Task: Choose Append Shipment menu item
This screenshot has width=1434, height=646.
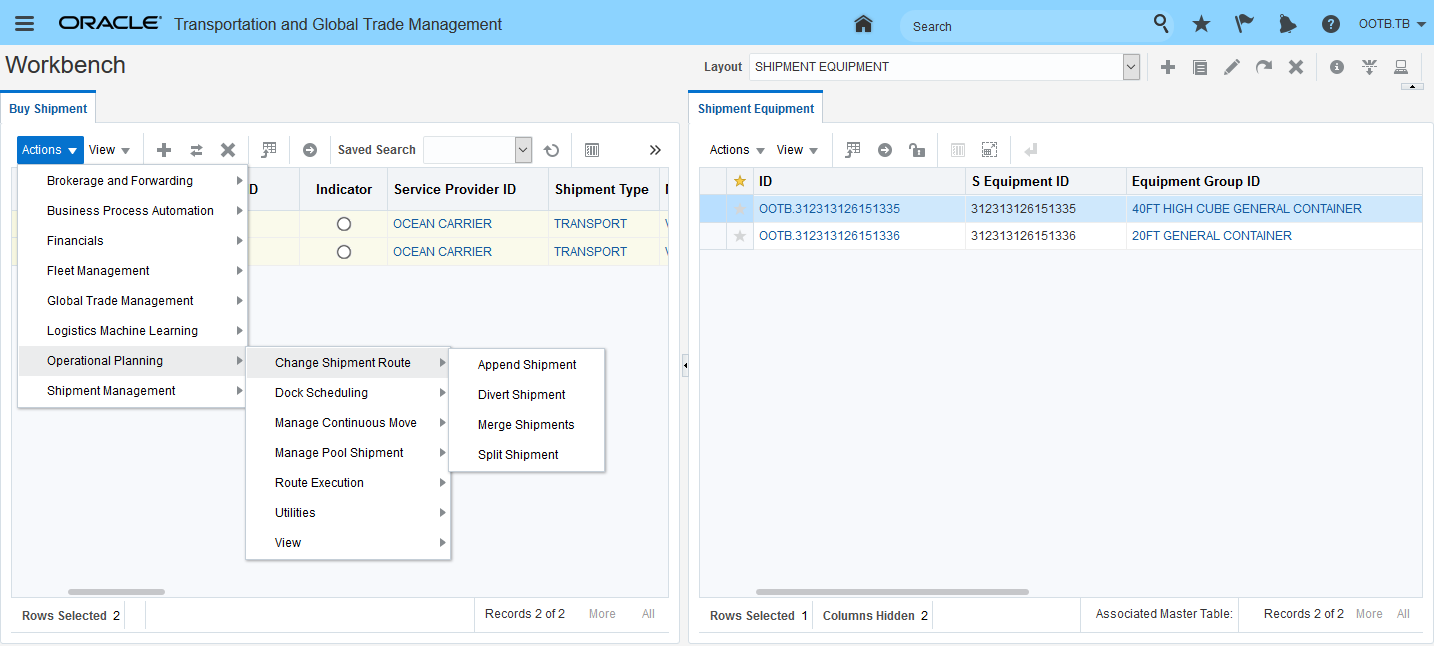Action: click(x=527, y=365)
